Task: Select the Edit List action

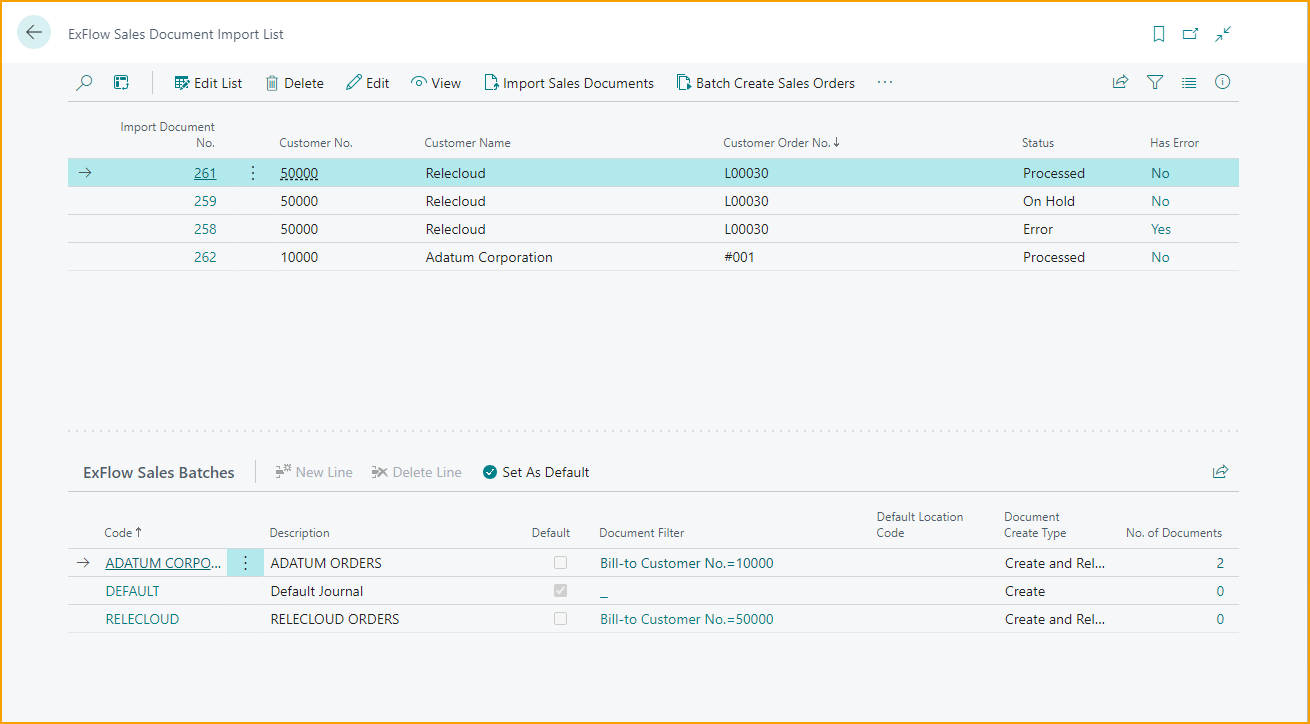Action: point(208,82)
